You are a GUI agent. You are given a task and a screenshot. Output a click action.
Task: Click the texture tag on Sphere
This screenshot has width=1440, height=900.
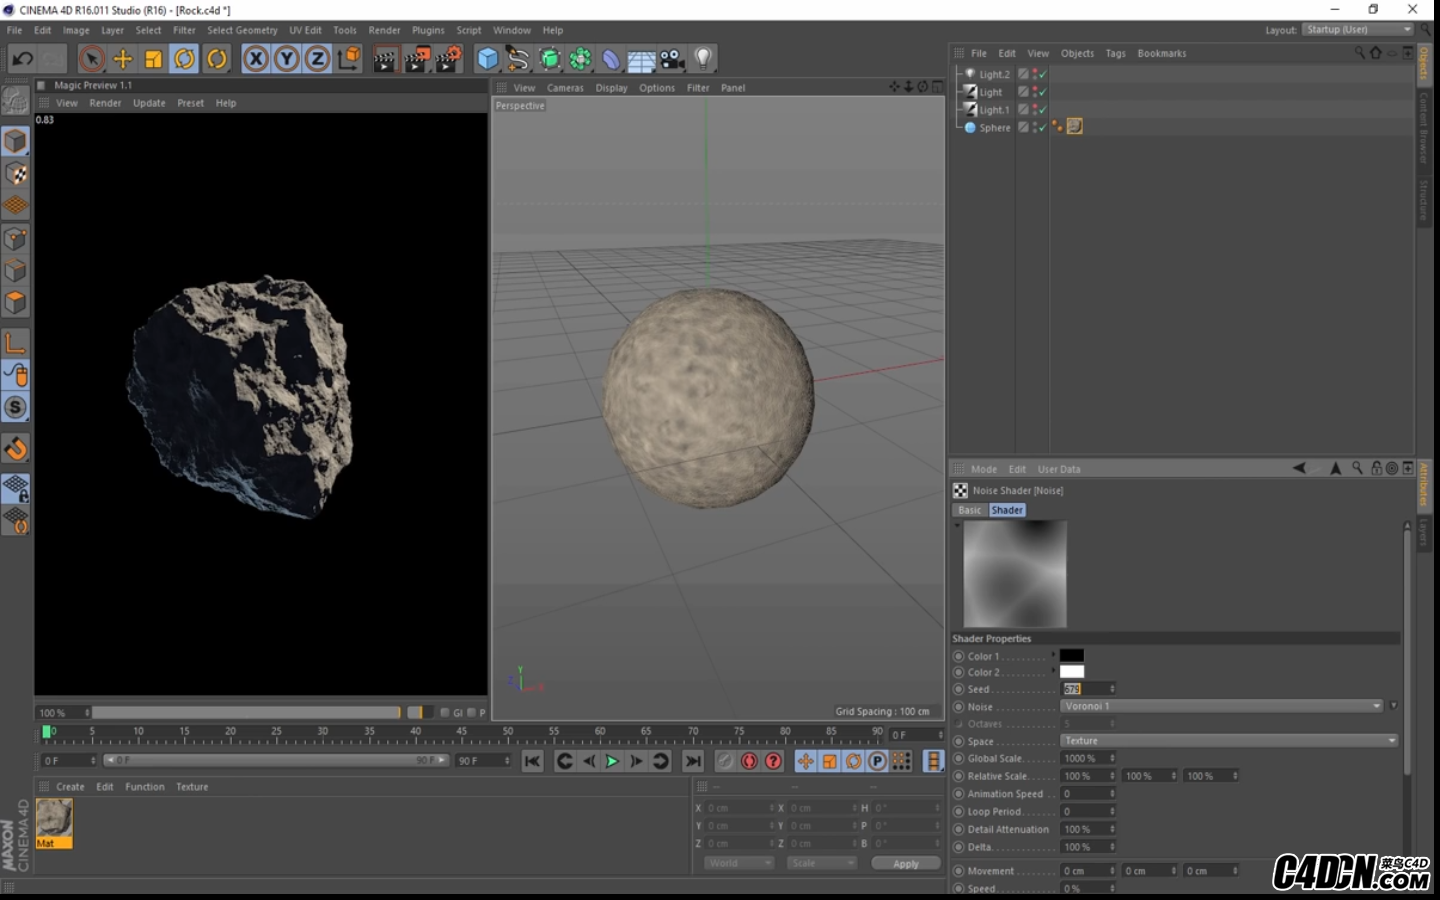pos(1075,127)
